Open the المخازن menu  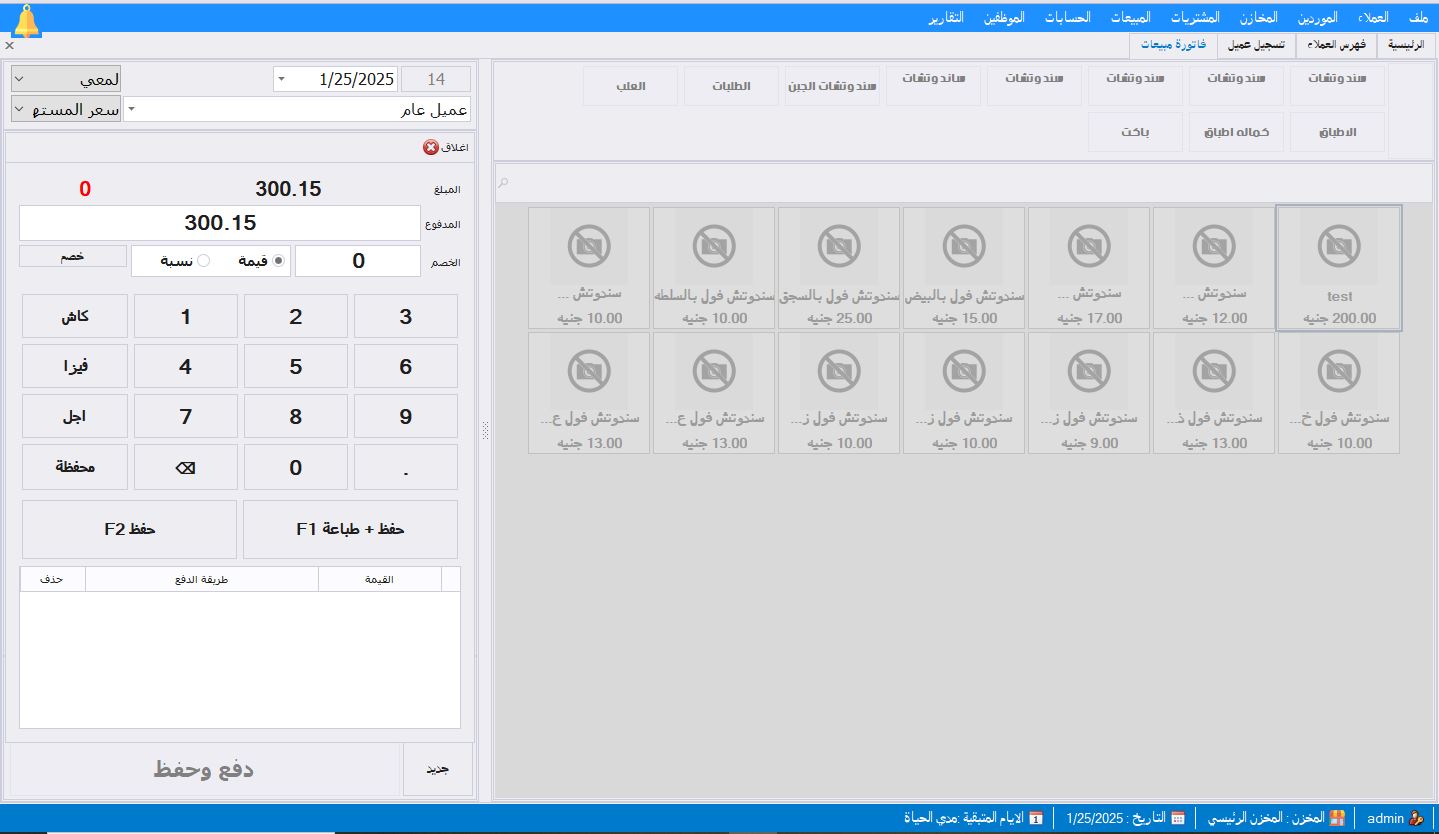pyautogui.click(x=1259, y=18)
